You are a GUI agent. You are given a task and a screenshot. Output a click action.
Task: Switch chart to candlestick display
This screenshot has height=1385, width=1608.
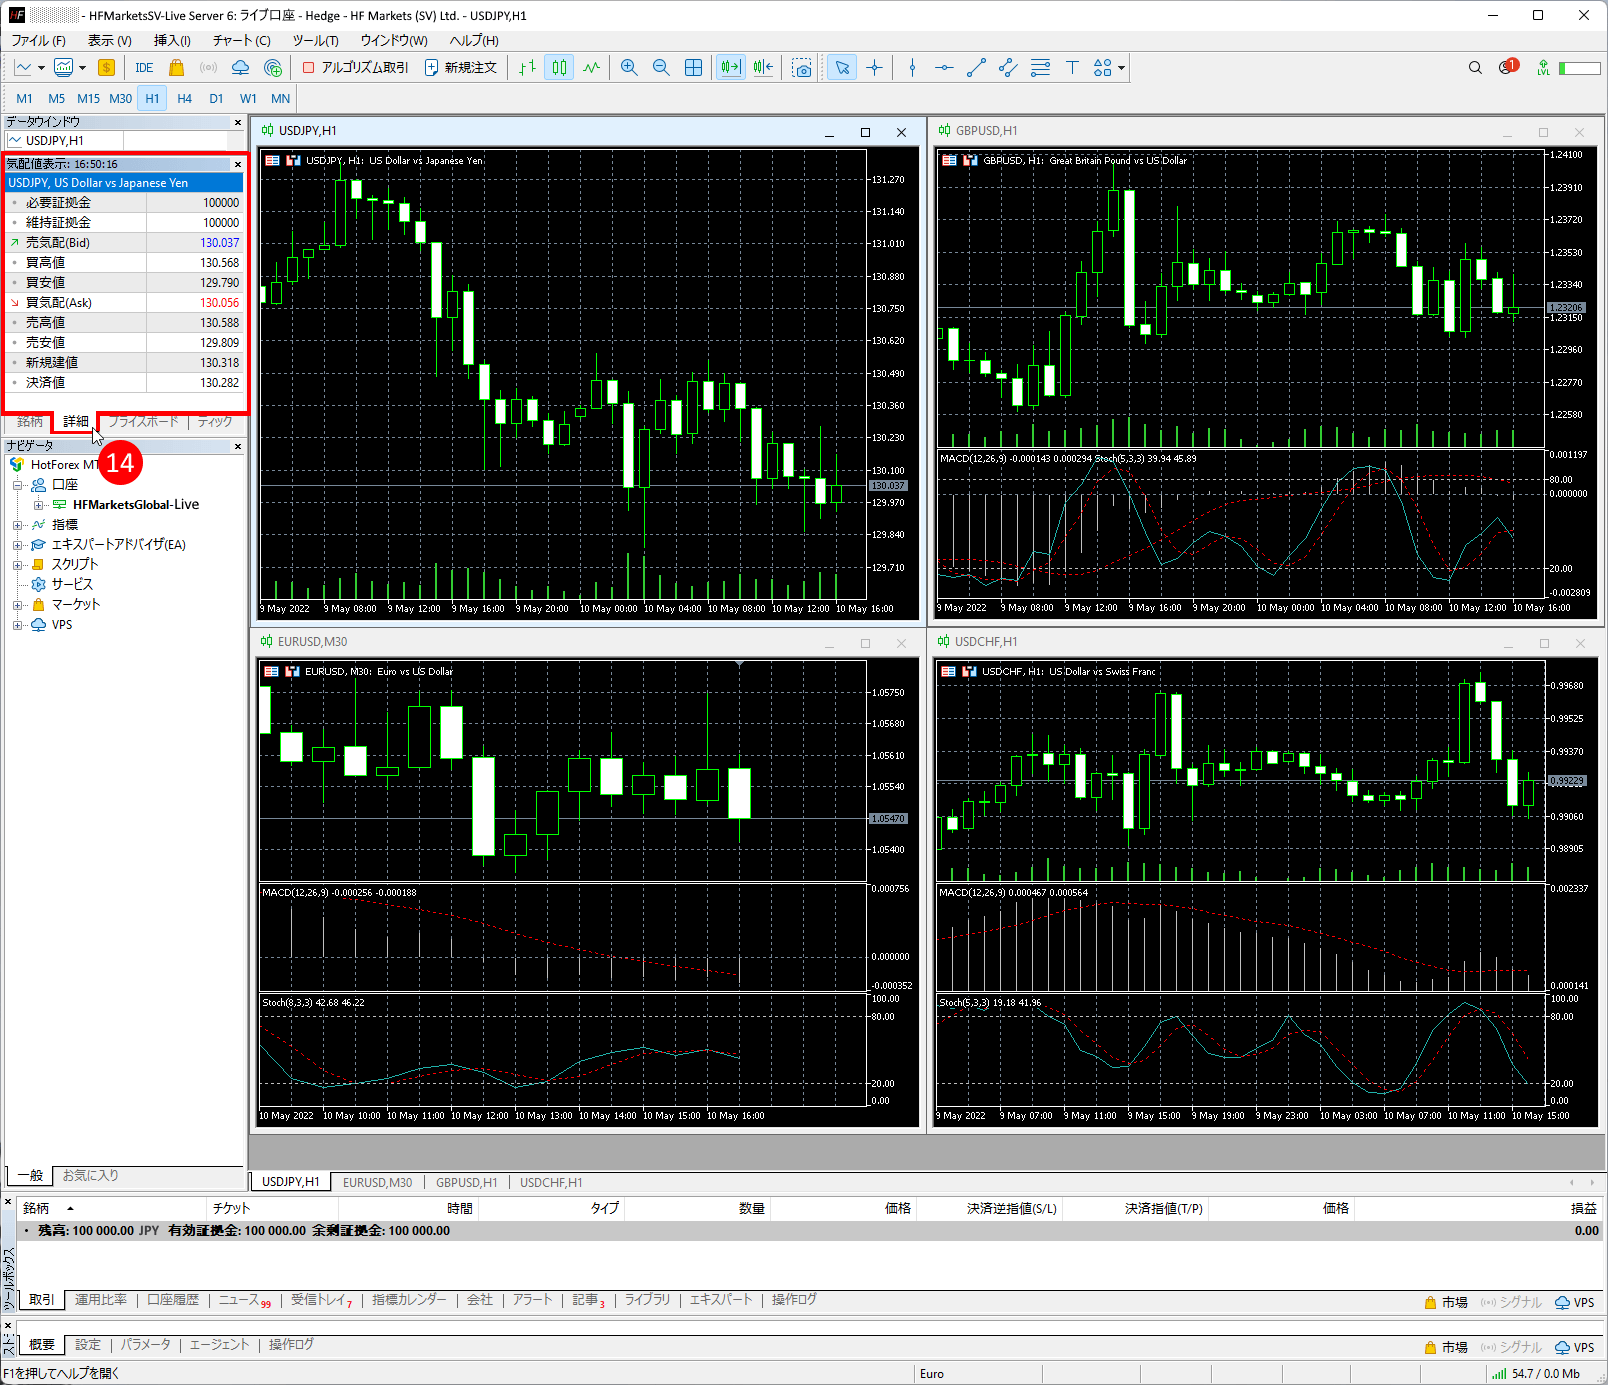tap(559, 68)
